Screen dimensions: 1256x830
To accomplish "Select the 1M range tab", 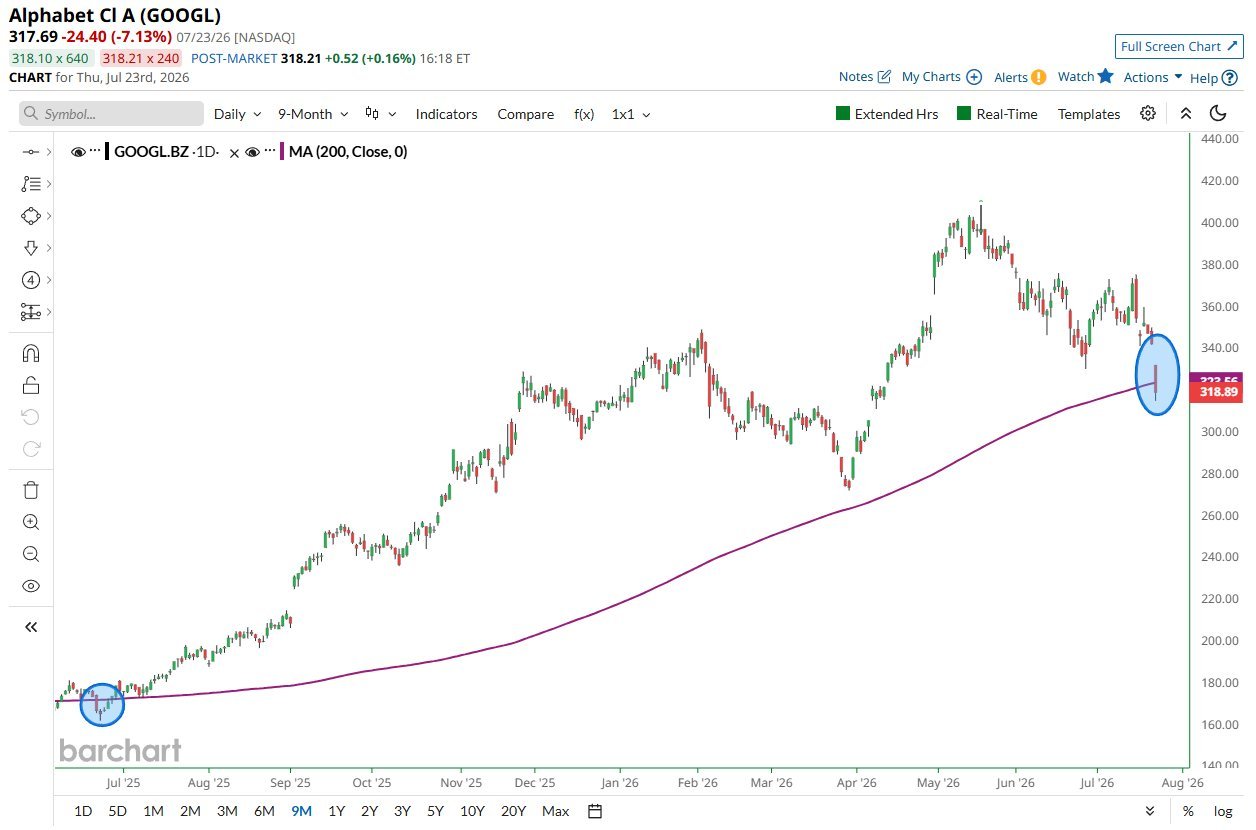I will pos(153,811).
